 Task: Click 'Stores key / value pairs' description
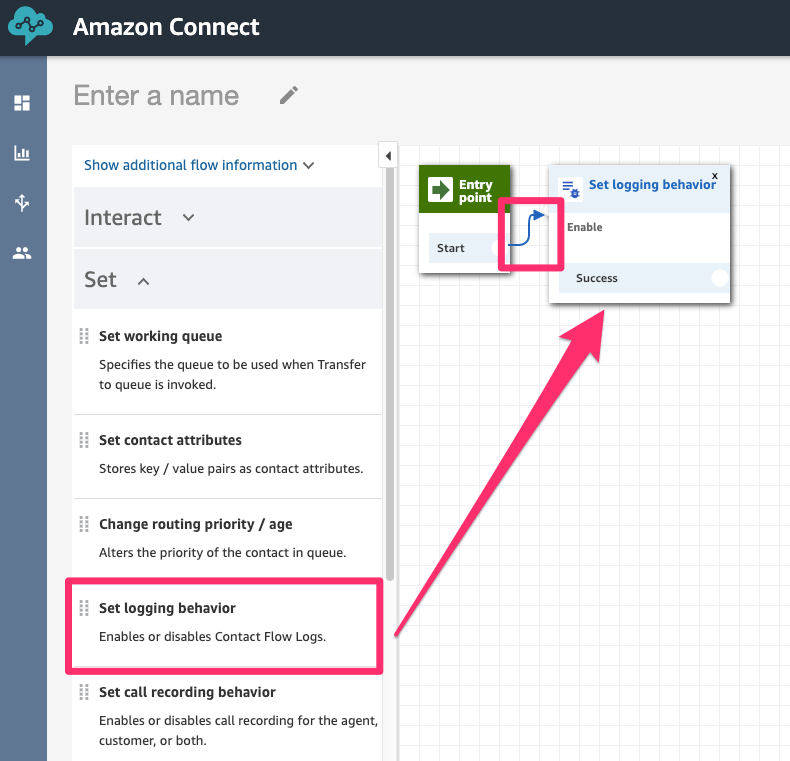coord(231,469)
